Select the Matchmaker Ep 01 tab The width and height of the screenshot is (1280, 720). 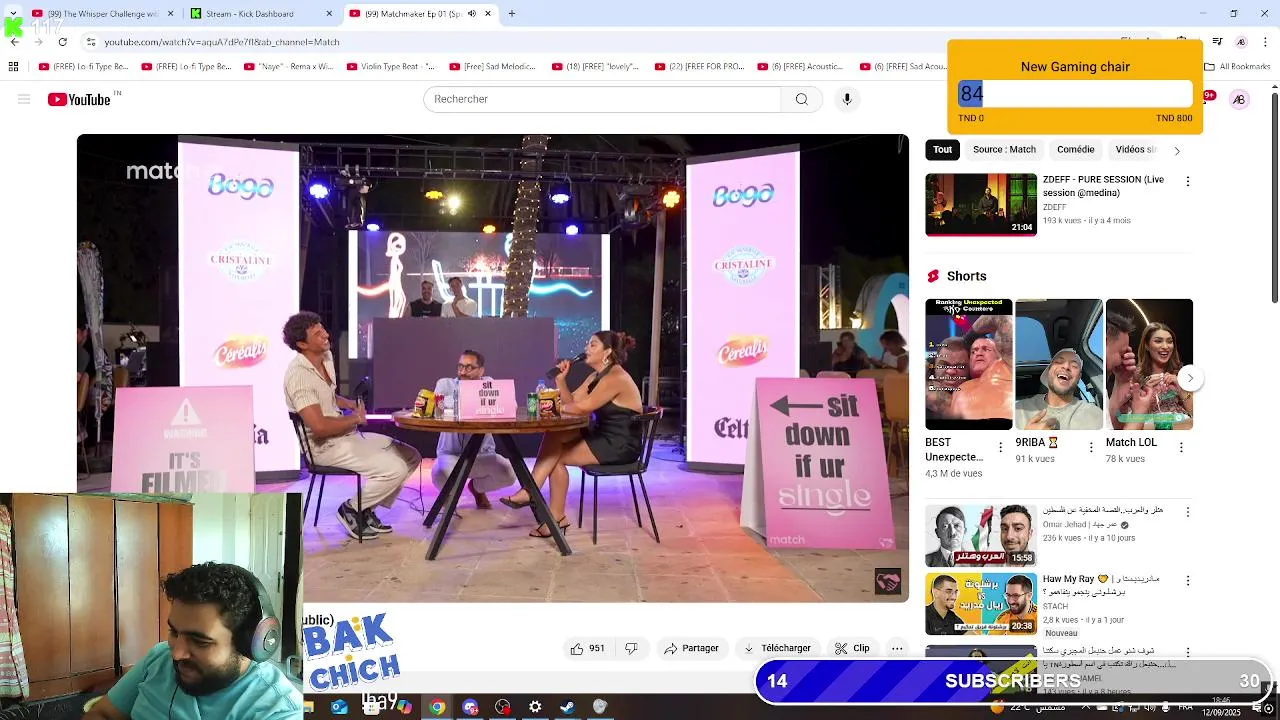[420, 14]
